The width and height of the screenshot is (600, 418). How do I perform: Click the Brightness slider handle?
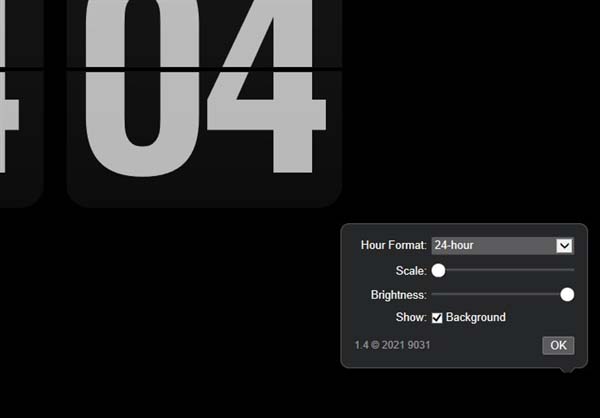click(x=567, y=295)
